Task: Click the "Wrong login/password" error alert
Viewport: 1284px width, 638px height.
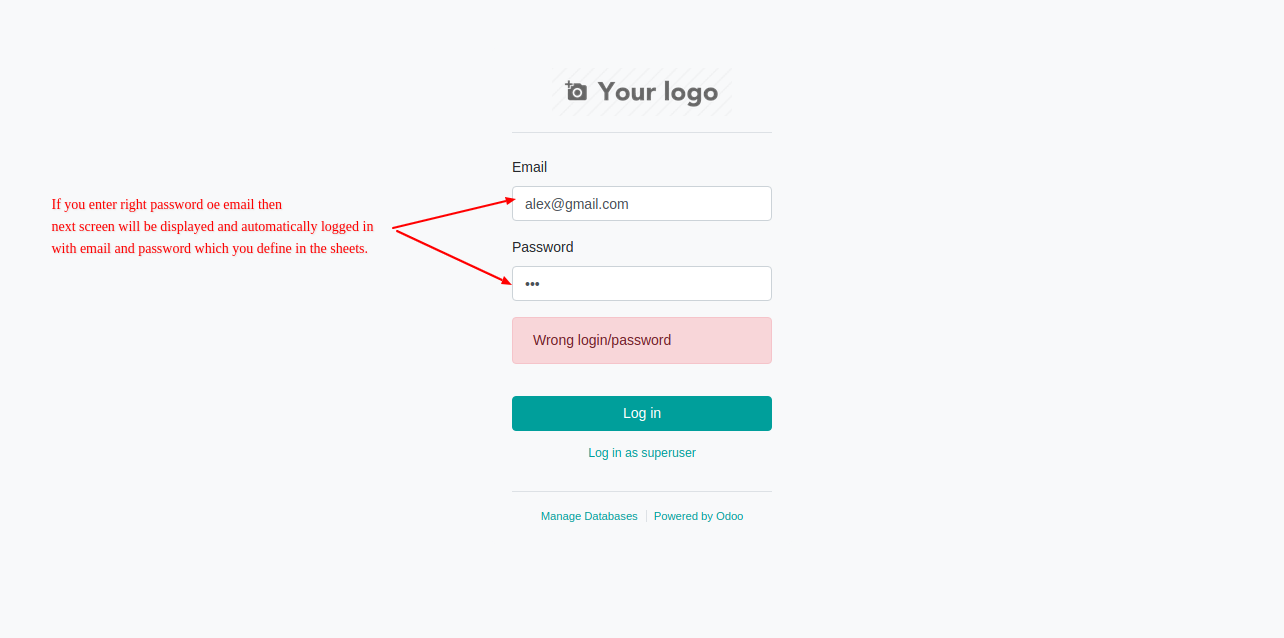Action: (x=642, y=340)
